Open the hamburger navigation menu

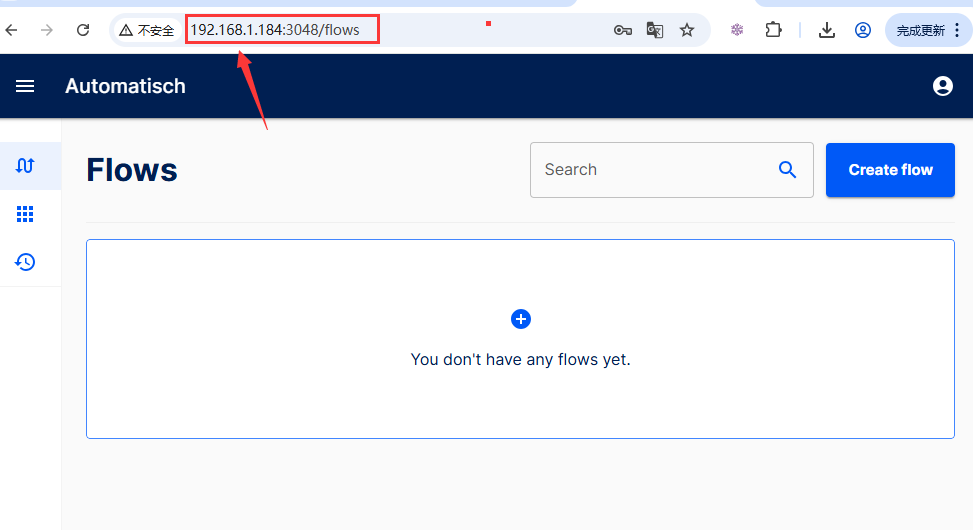coord(25,86)
